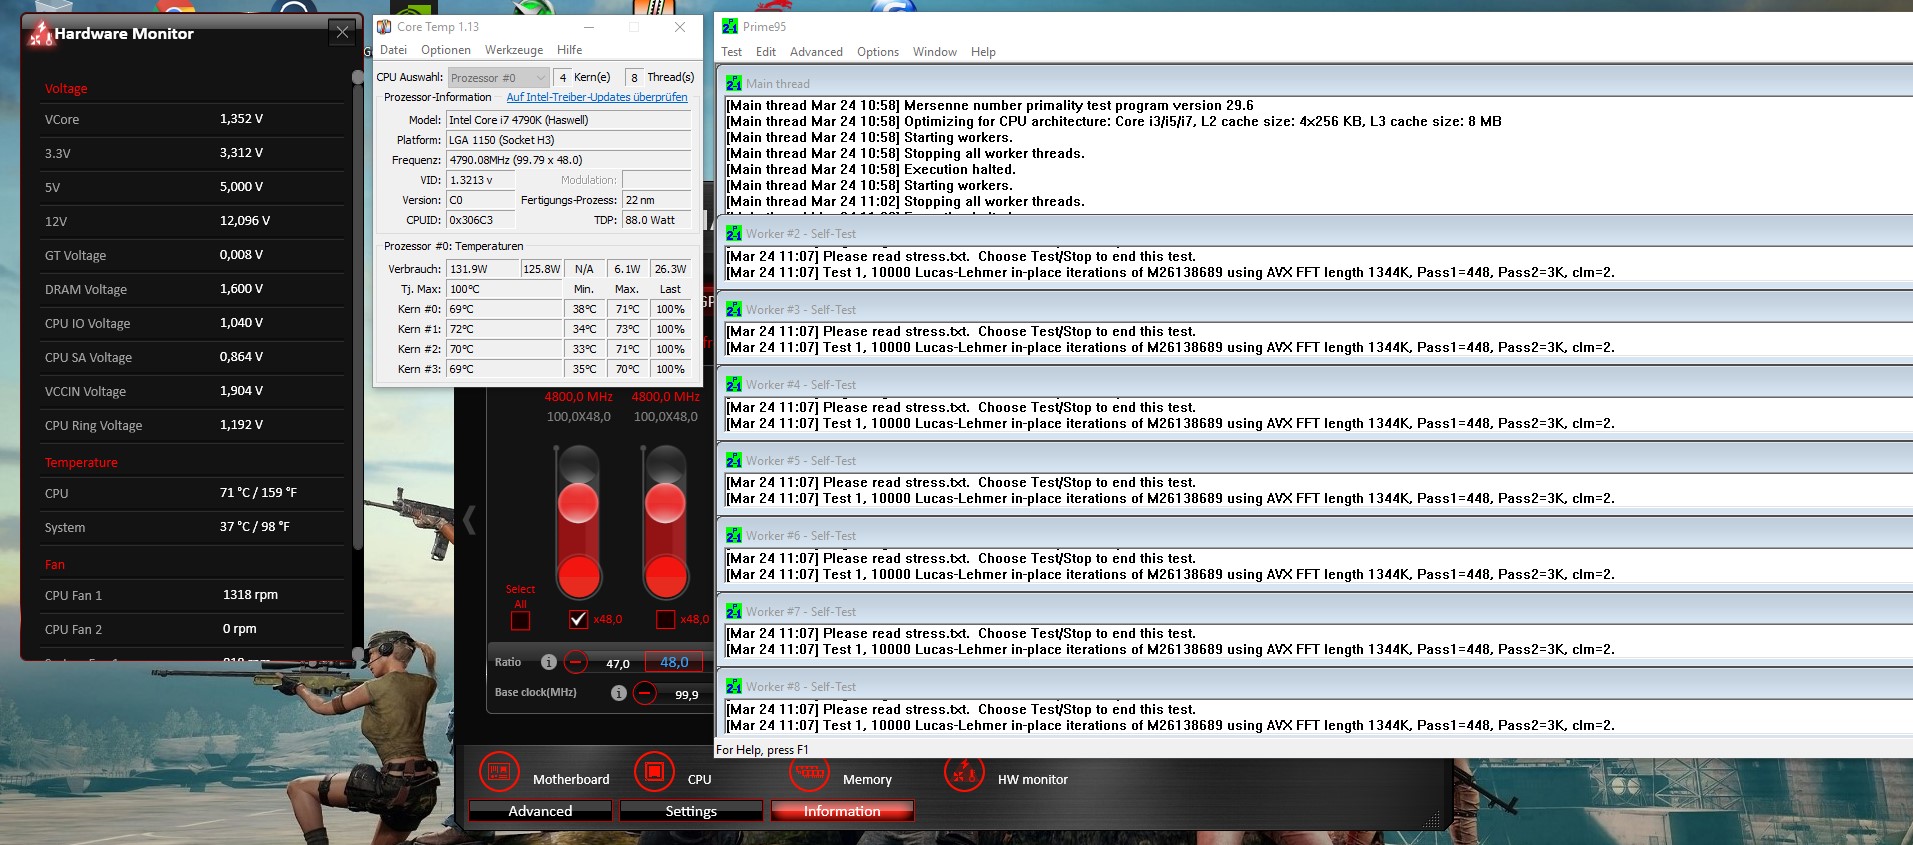1913x845 pixels.
Task: Click the DRAM Voltage 1,600 V reading
Action: (x=242, y=289)
